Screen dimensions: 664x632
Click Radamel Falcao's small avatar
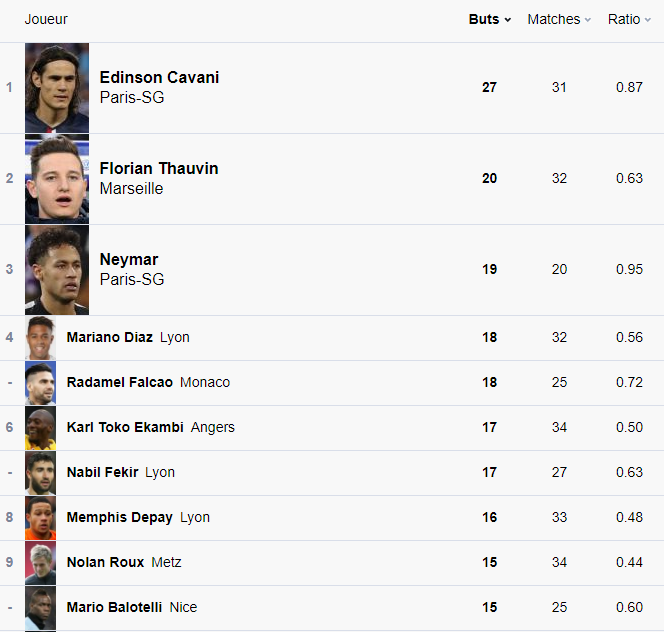[41, 383]
